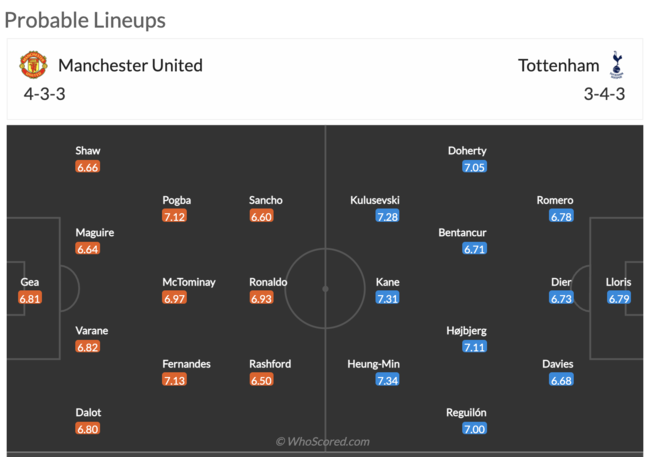Image resolution: width=650 pixels, height=457 pixels.
Task: Open Kulusevski's player name link
Action: click(x=375, y=200)
